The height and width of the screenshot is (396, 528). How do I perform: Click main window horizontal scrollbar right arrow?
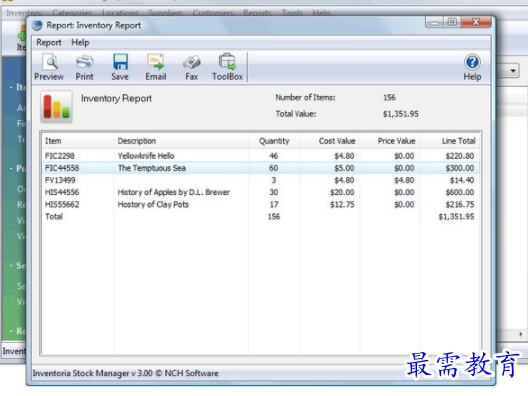point(521,334)
